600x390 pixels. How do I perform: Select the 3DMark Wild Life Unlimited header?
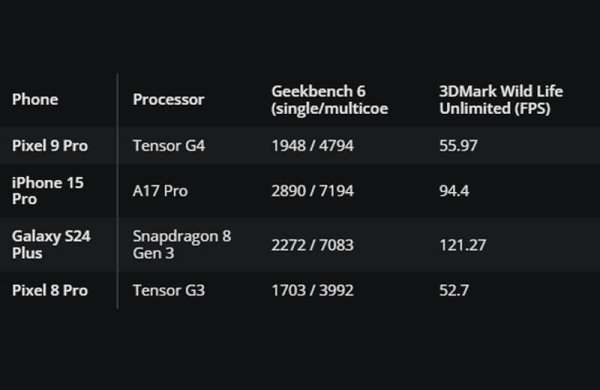(501, 100)
